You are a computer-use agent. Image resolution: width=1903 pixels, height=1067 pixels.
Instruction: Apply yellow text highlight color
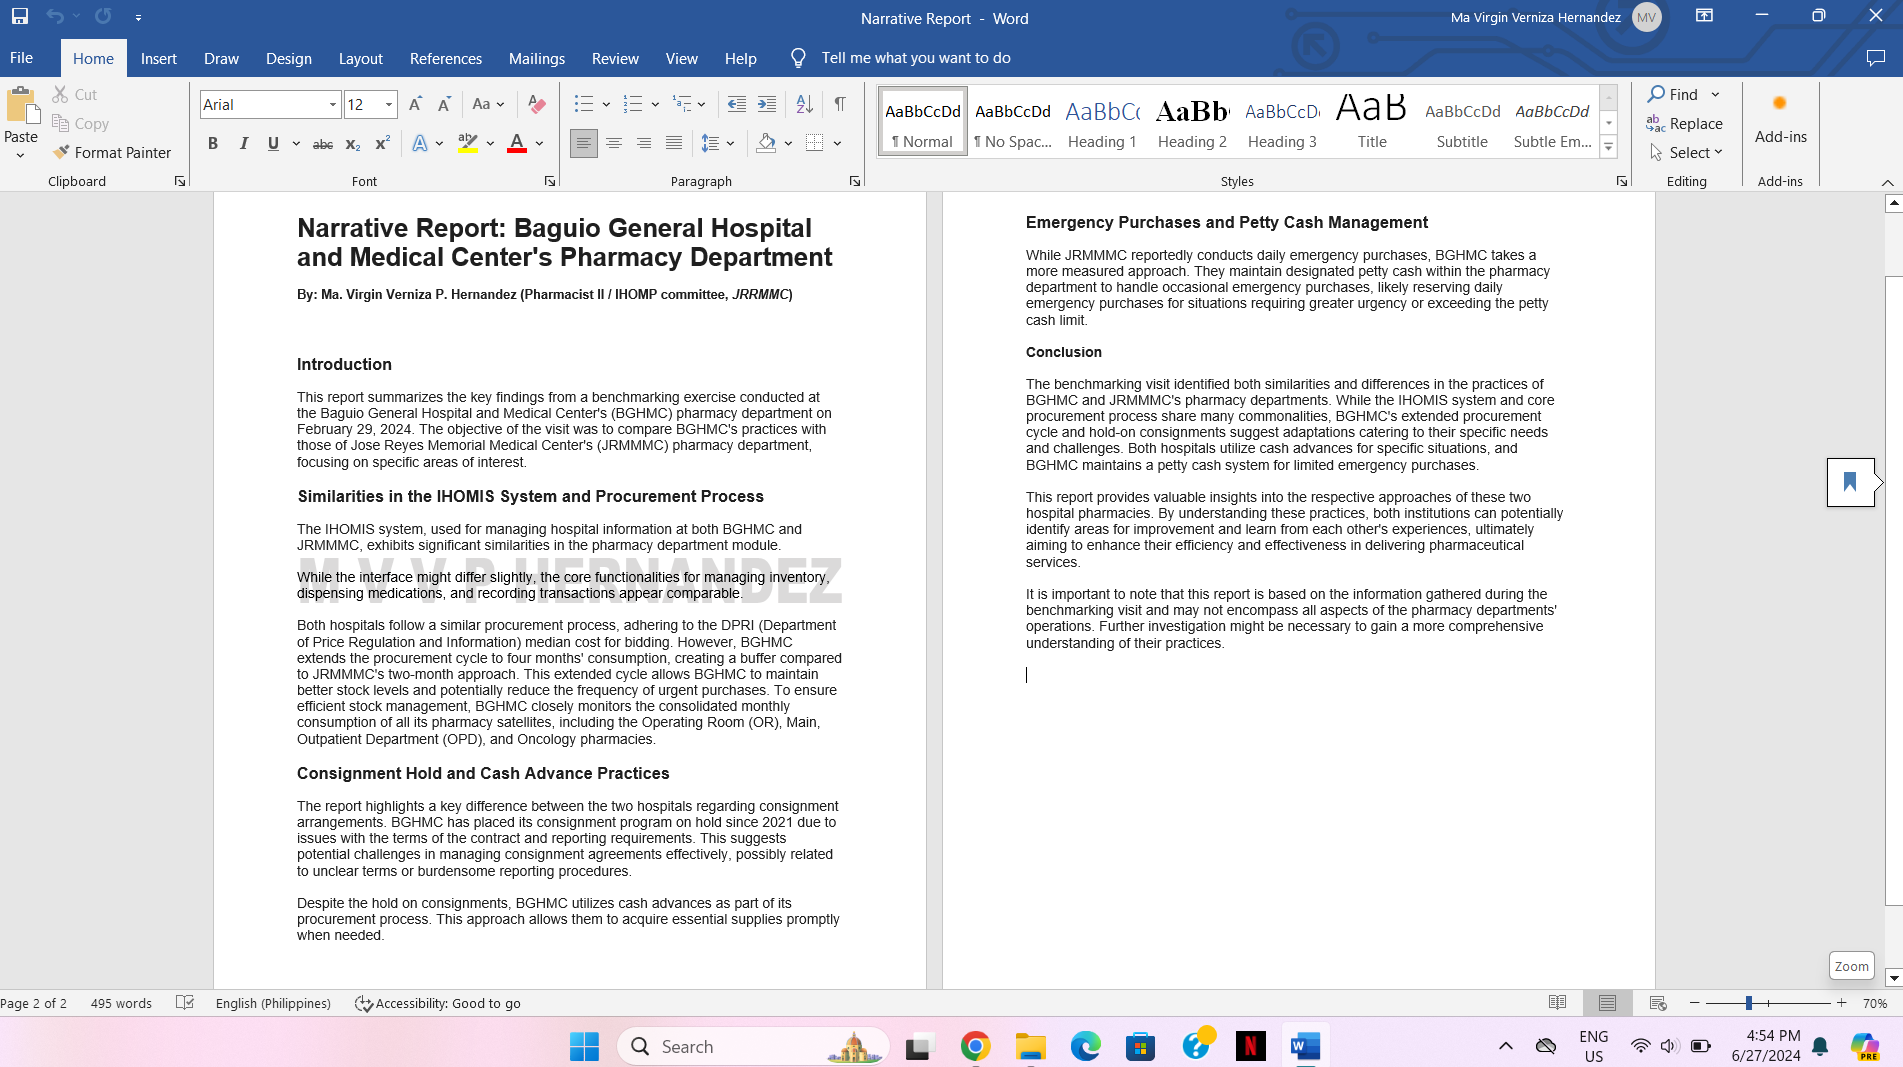click(467, 144)
